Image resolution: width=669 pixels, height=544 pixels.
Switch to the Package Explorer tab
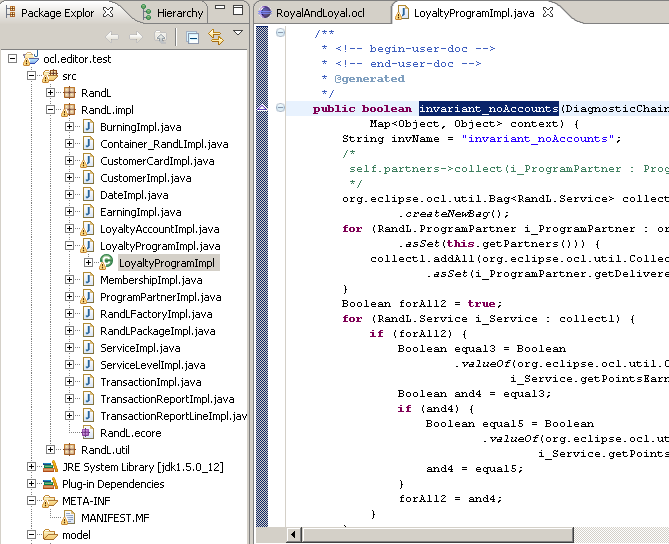[57, 13]
